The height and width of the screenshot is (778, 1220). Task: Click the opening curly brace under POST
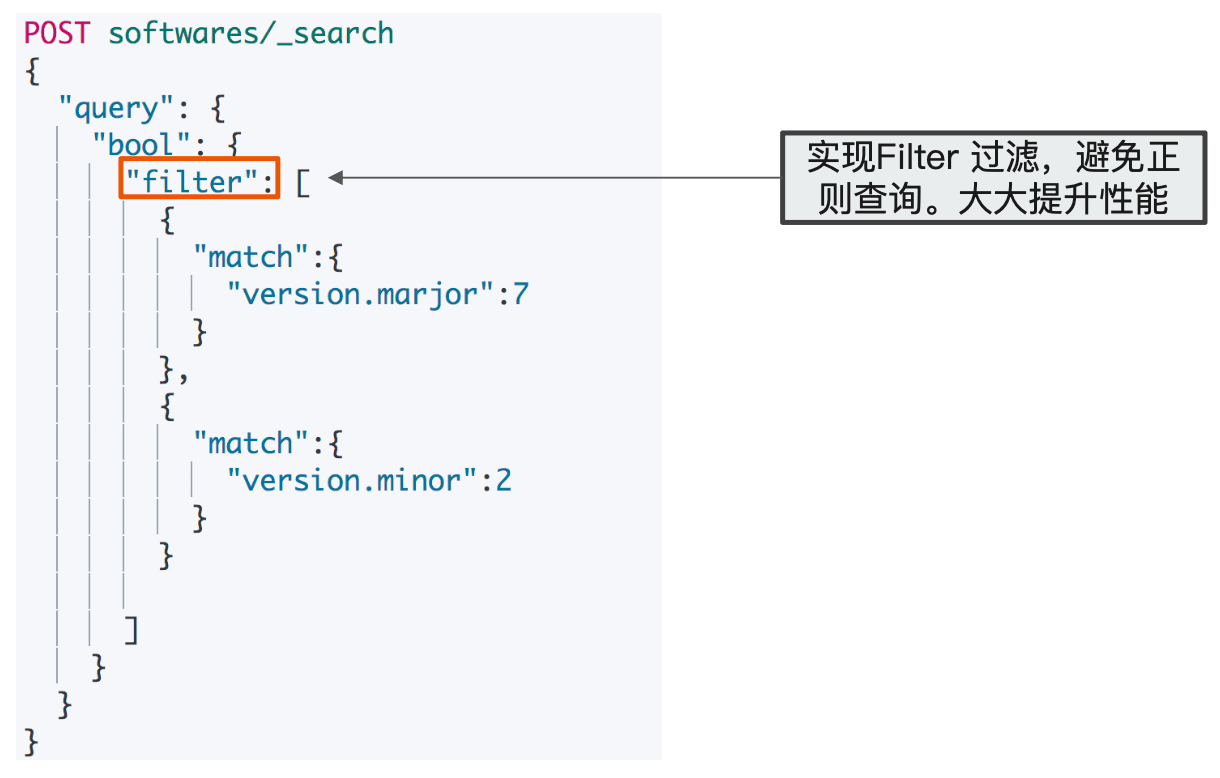[x=31, y=71]
